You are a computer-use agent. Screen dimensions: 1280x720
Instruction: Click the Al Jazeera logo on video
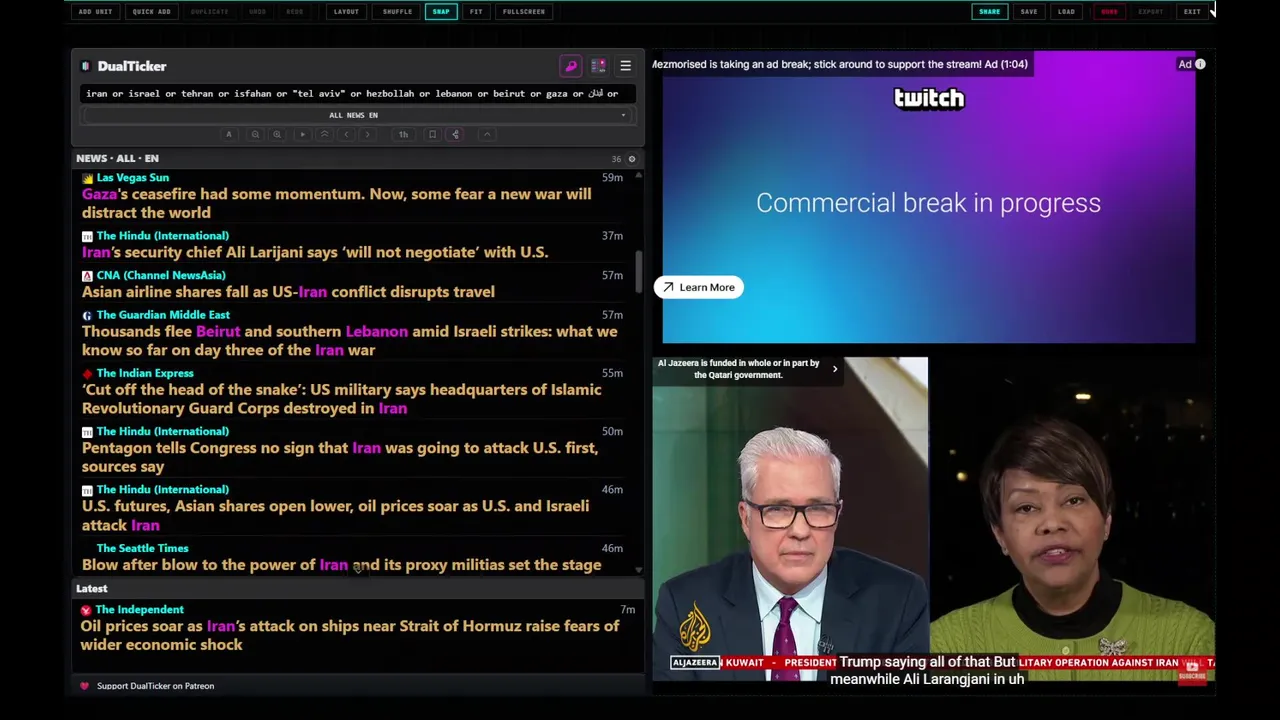coord(694,628)
